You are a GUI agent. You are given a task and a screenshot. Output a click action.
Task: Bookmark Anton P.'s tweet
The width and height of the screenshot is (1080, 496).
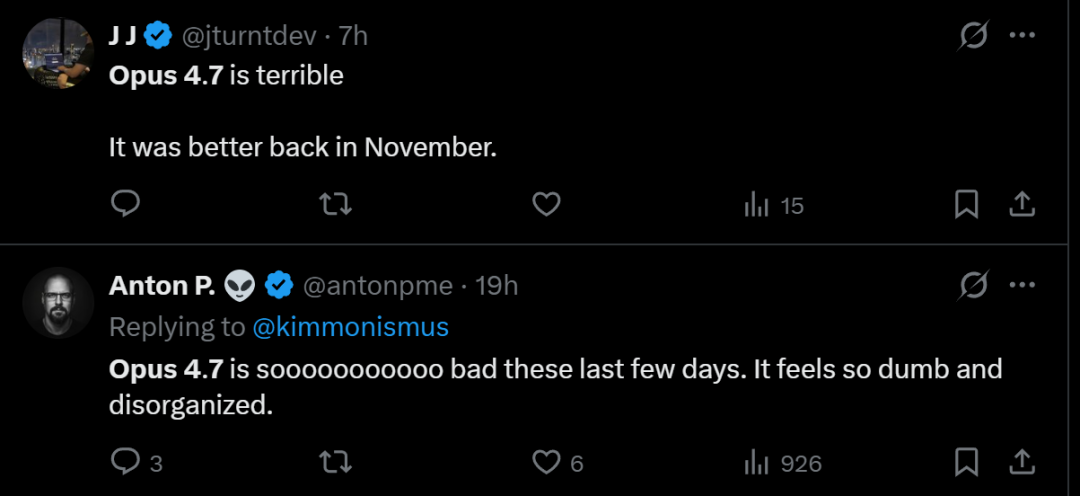[x=966, y=462]
